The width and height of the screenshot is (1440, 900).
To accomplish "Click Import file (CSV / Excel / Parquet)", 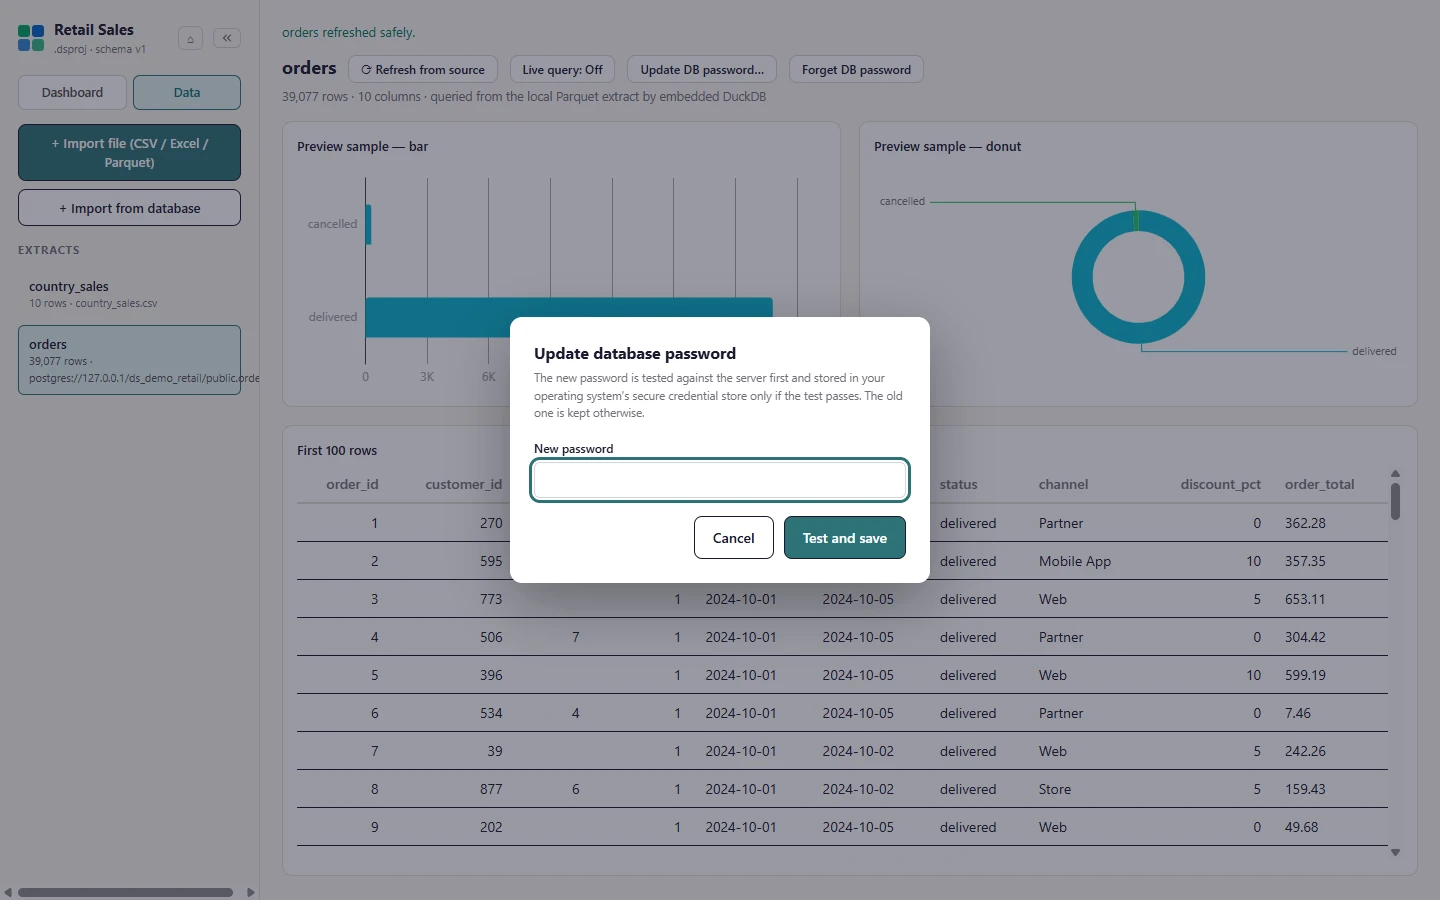I will click(130, 153).
